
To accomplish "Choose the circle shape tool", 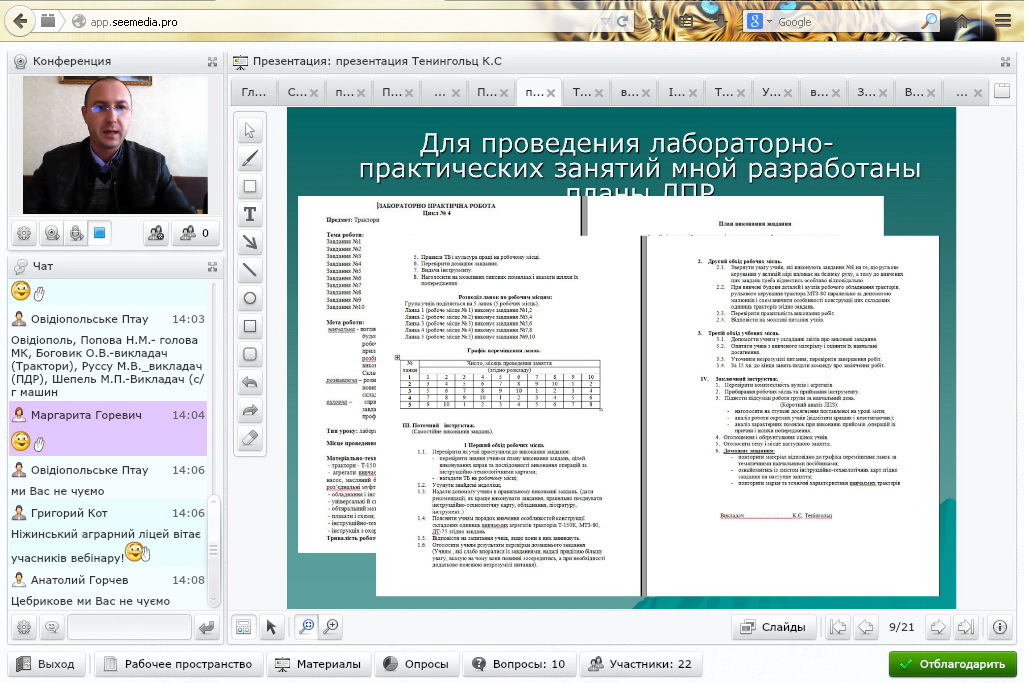I will pyautogui.click(x=250, y=298).
